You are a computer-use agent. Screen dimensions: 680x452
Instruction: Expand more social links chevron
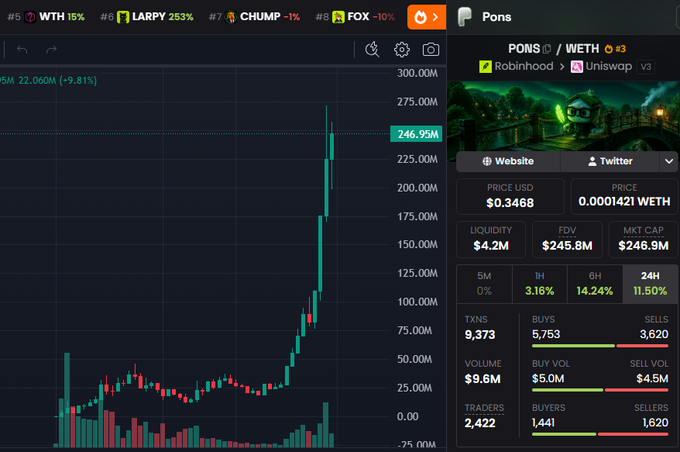(x=669, y=161)
